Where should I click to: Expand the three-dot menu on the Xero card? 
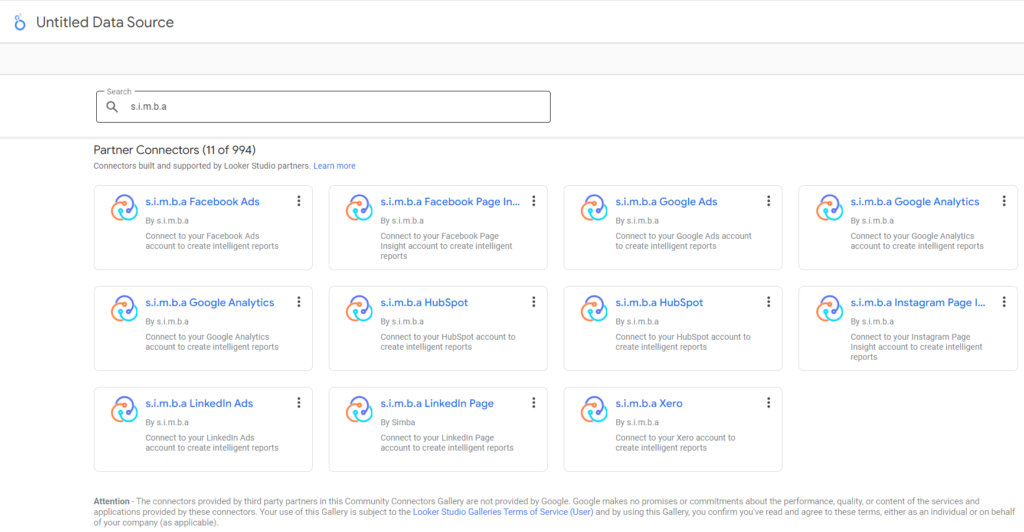click(x=769, y=403)
